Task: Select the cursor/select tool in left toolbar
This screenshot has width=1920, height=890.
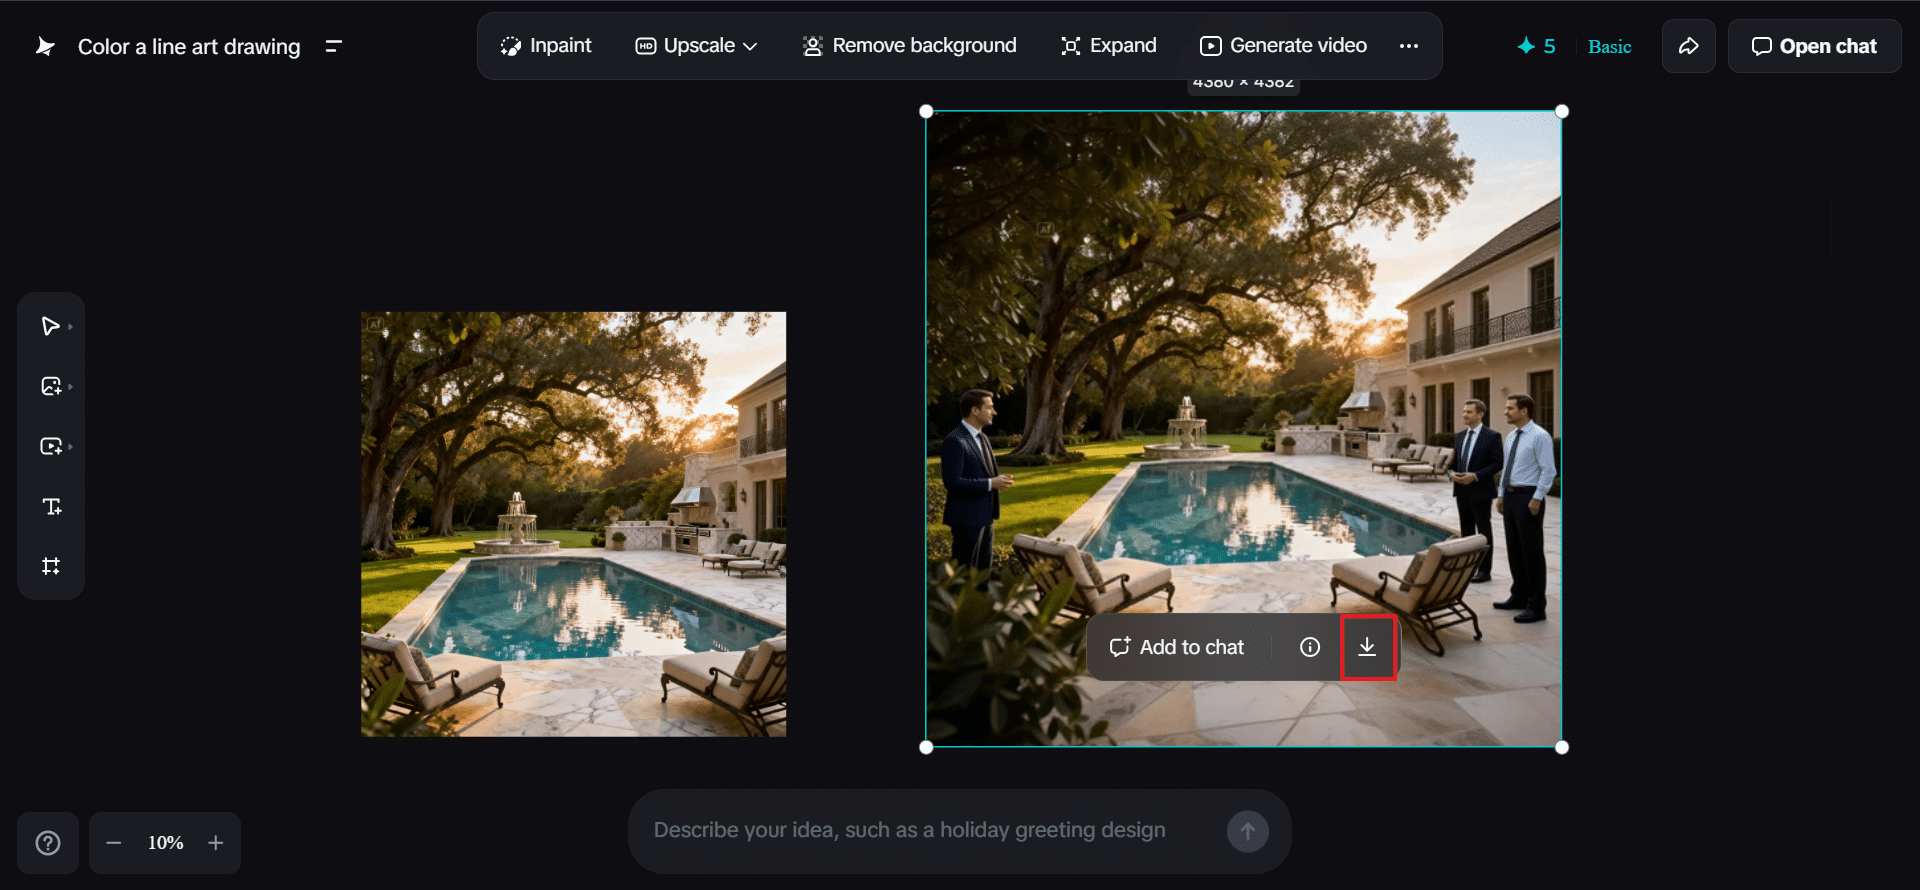Action: click(x=50, y=326)
